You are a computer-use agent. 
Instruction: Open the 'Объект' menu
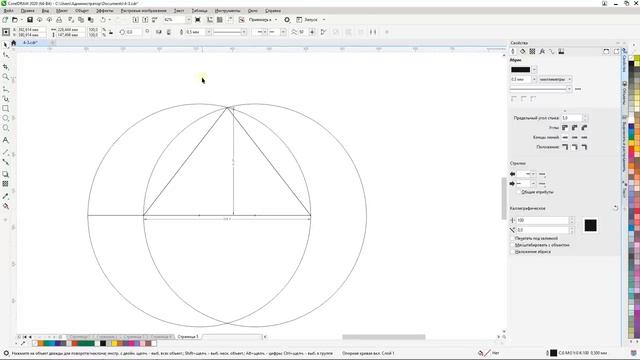coord(82,11)
